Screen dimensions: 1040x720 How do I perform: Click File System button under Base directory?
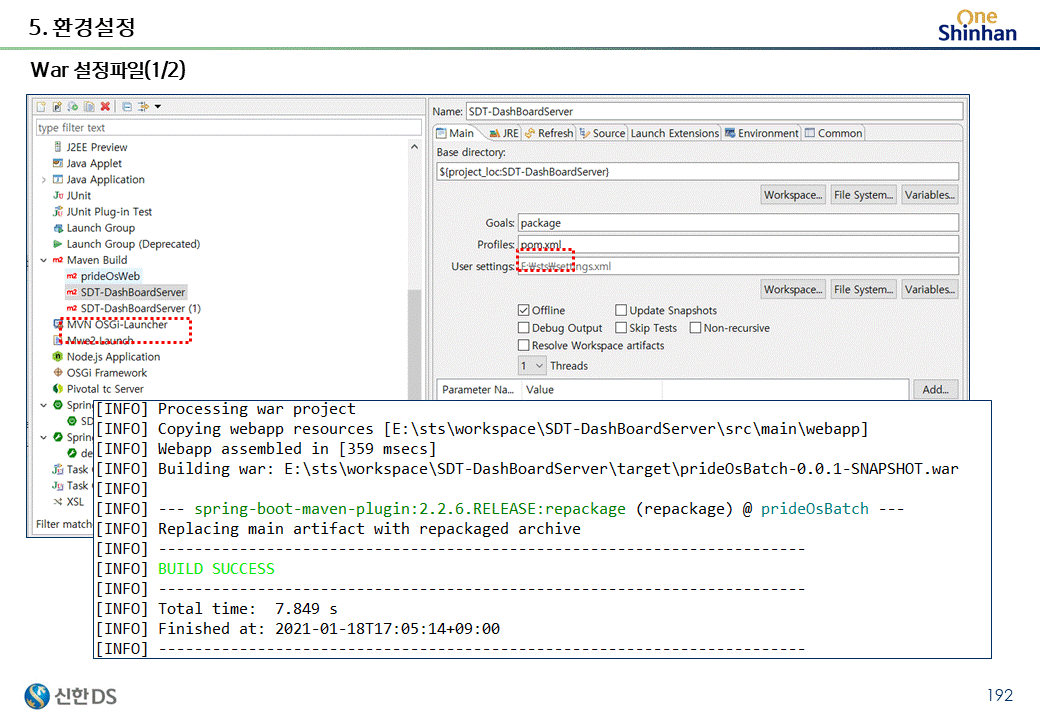tap(864, 195)
